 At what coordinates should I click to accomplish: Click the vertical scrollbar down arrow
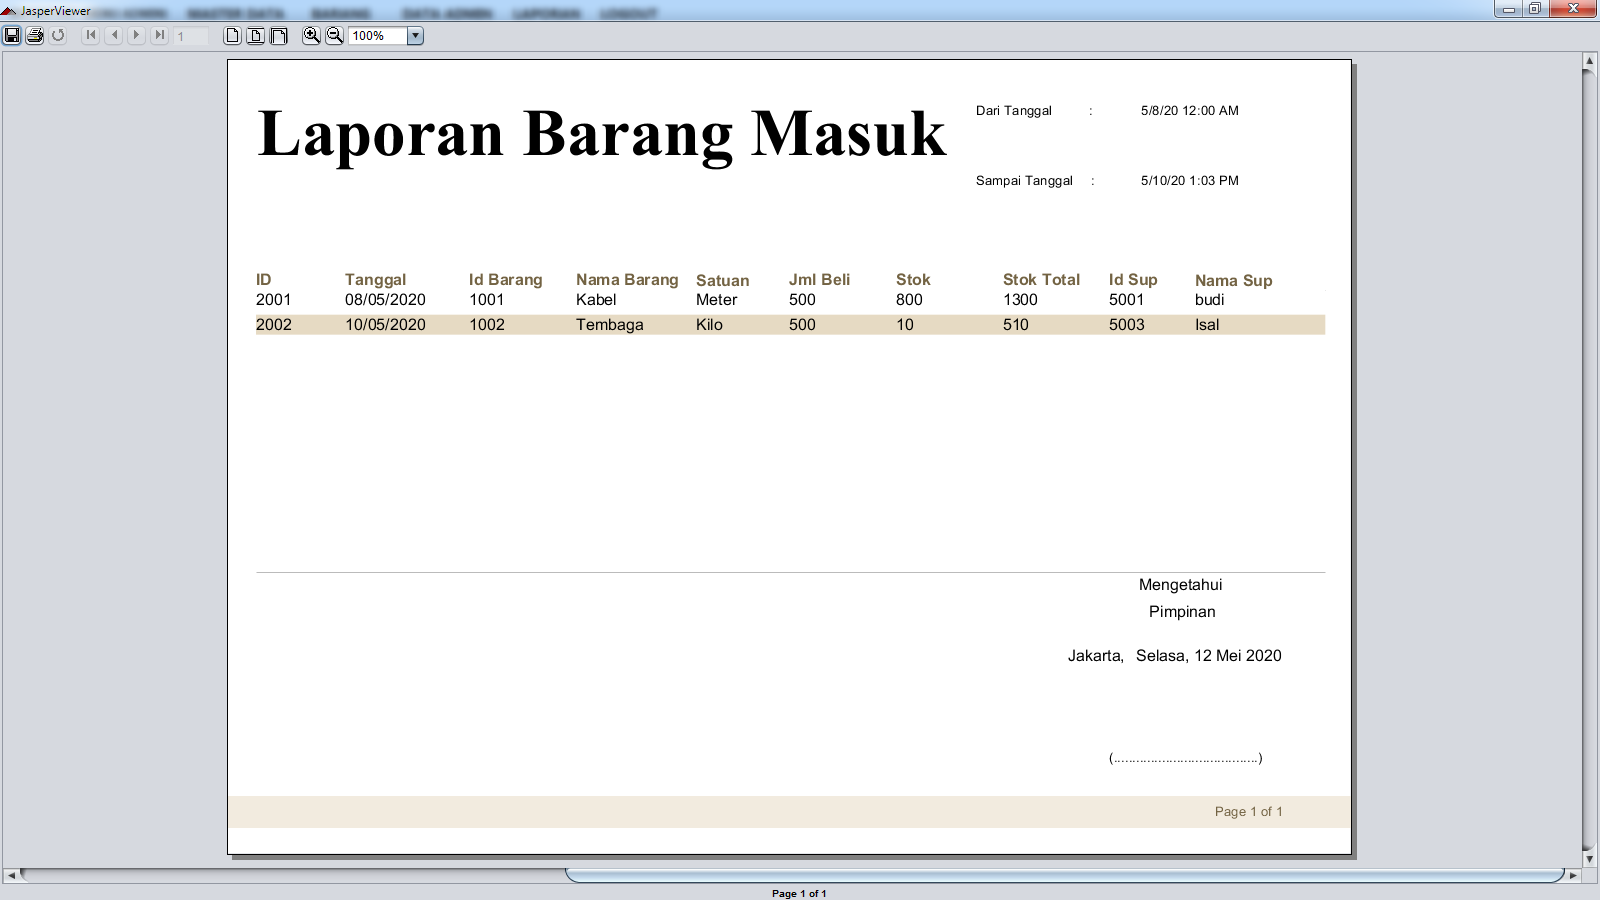pyautogui.click(x=1588, y=858)
